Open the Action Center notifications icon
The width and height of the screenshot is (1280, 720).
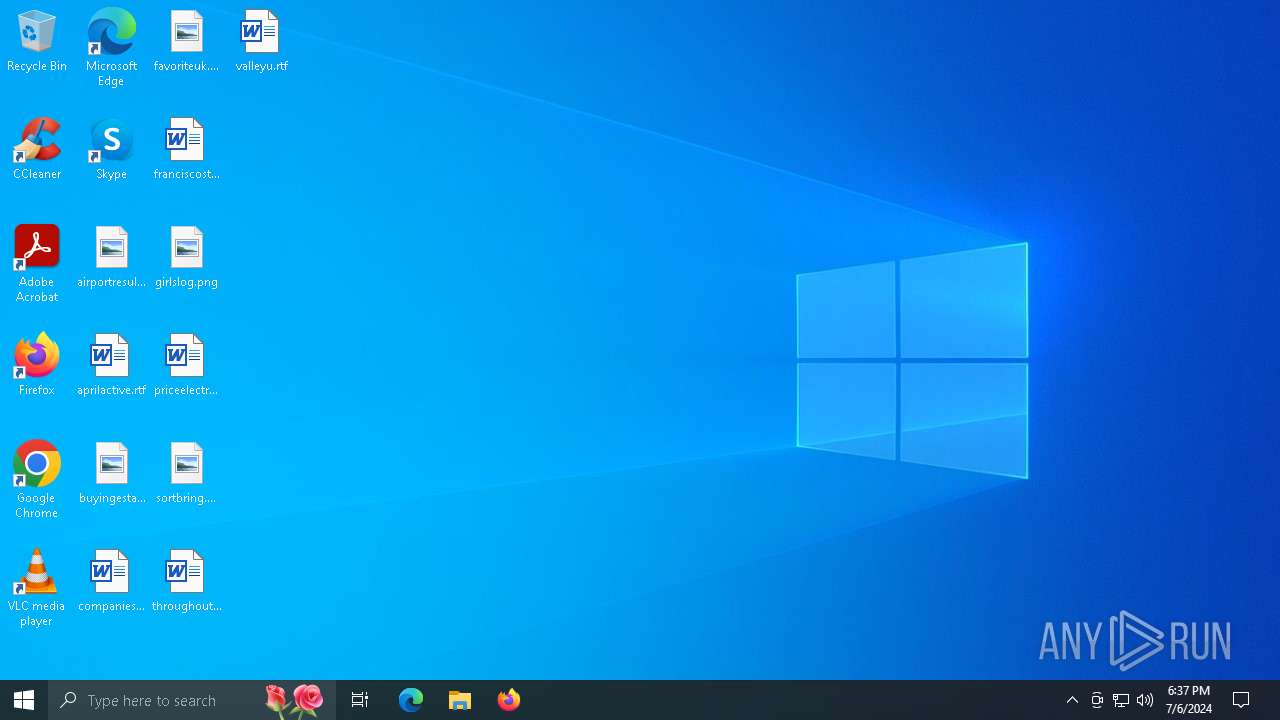(1242, 700)
